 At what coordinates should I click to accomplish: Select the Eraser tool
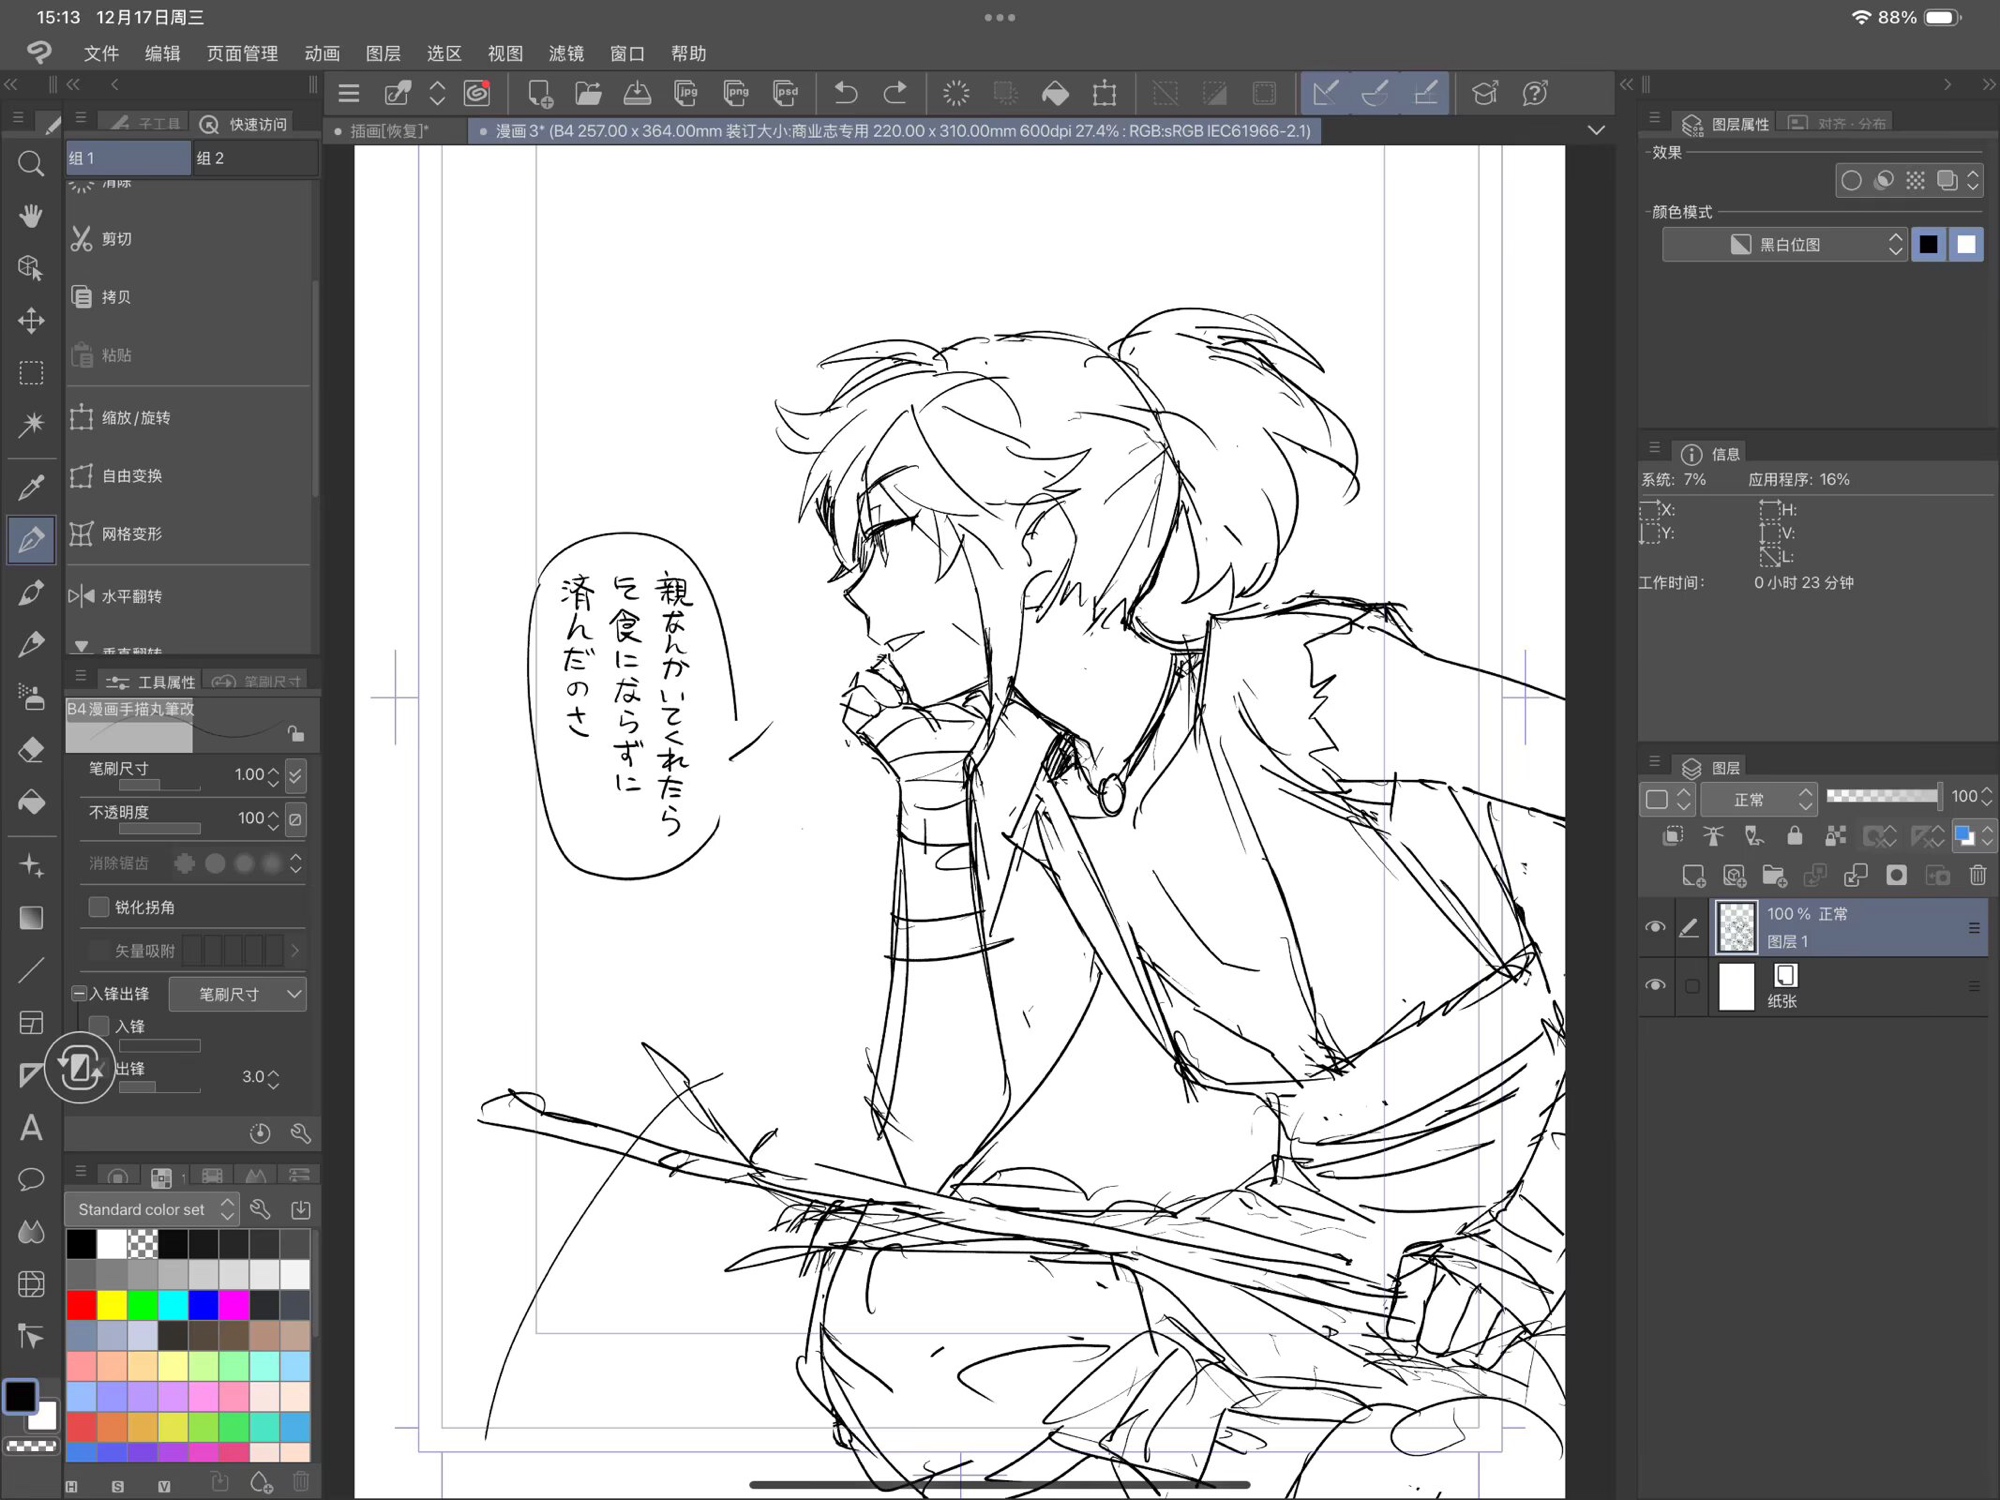pyautogui.click(x=31, y=750)
